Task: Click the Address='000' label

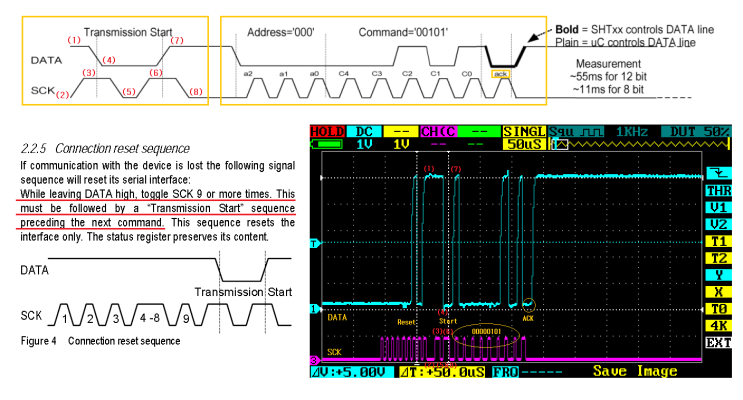Action: click(x=281, y=32)
